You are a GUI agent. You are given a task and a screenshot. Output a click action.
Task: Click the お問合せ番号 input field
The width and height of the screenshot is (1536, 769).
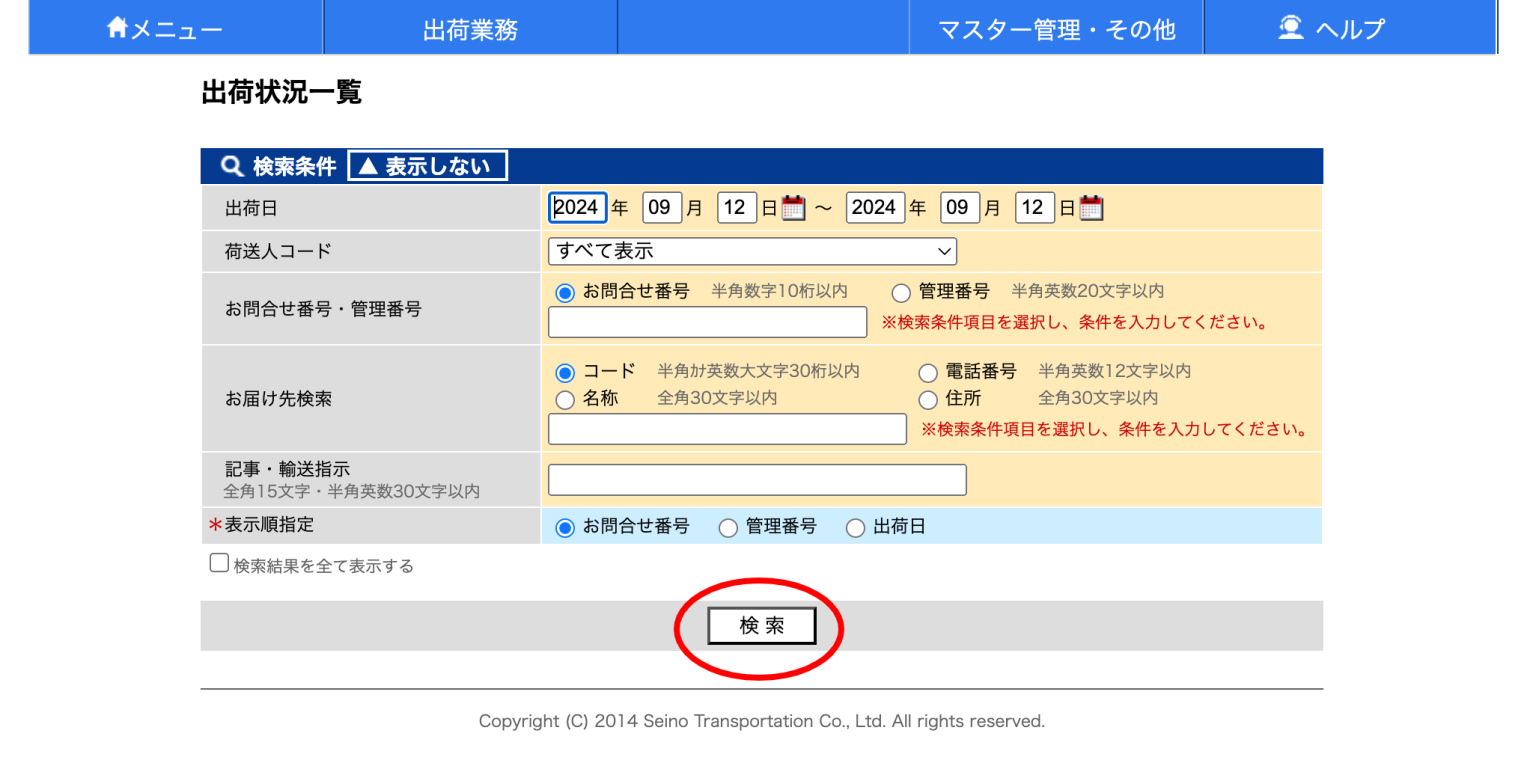click(707, 321)
